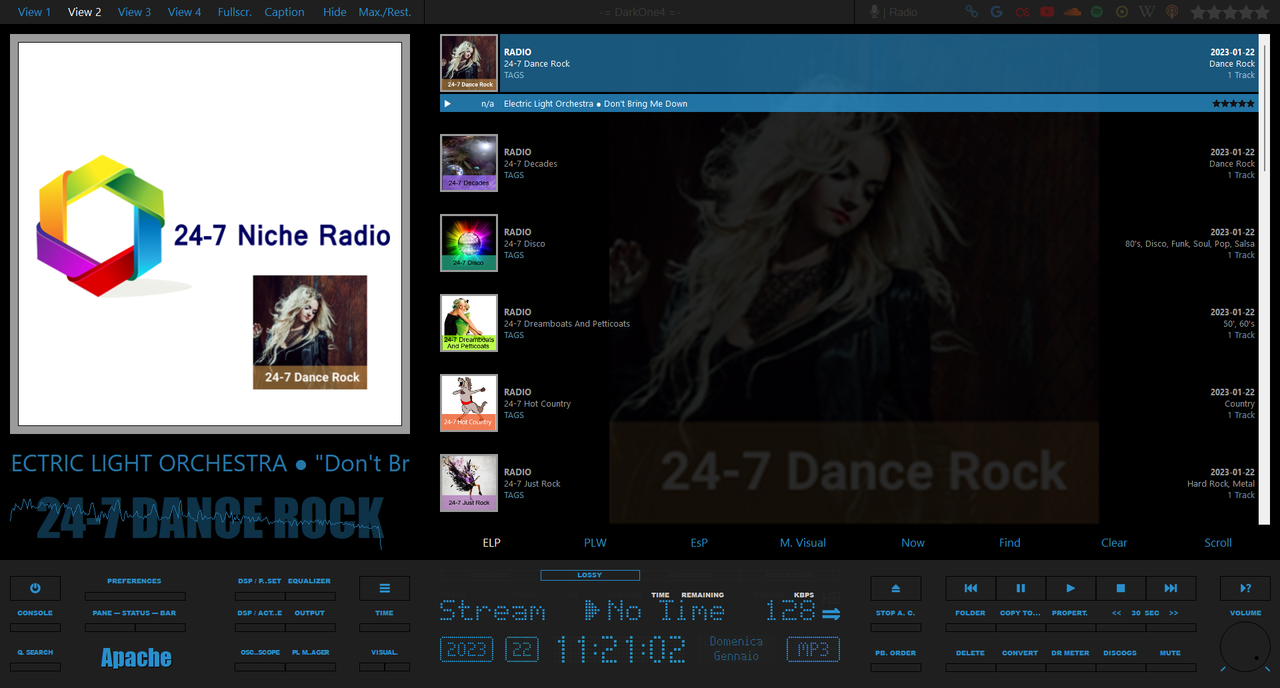The image size is (1280, 688).
Task: Open the Spotify icon
Action: (x=1097, y=12)
